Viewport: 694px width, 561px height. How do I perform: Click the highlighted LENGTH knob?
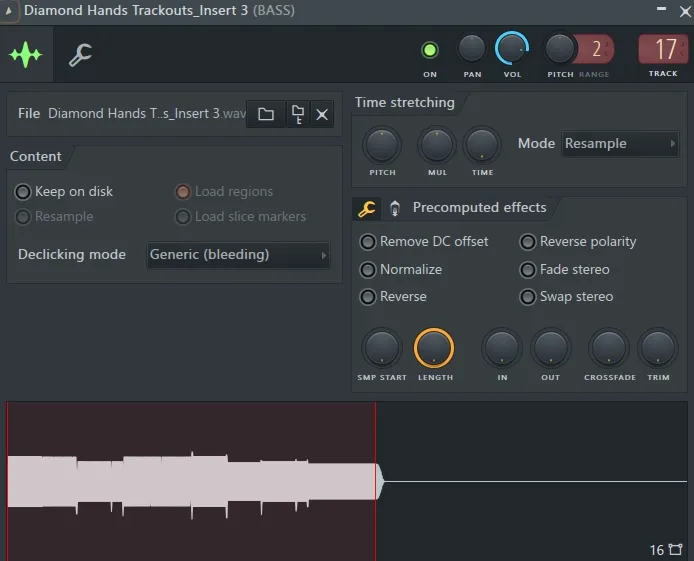pos(434,348)
